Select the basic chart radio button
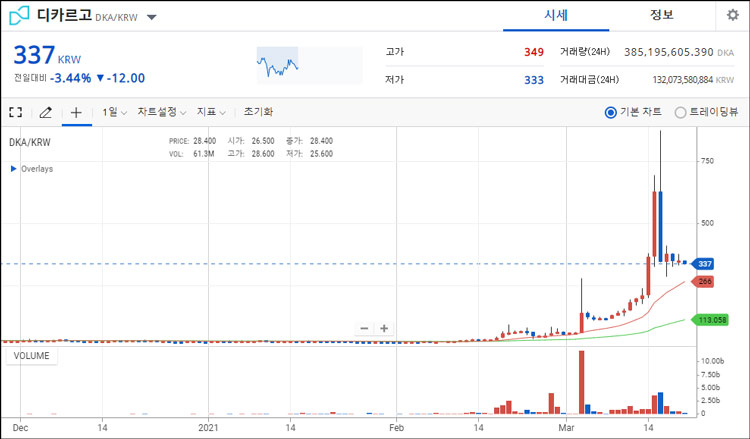The height and width of the screenshot is (439, 750). 610,112
